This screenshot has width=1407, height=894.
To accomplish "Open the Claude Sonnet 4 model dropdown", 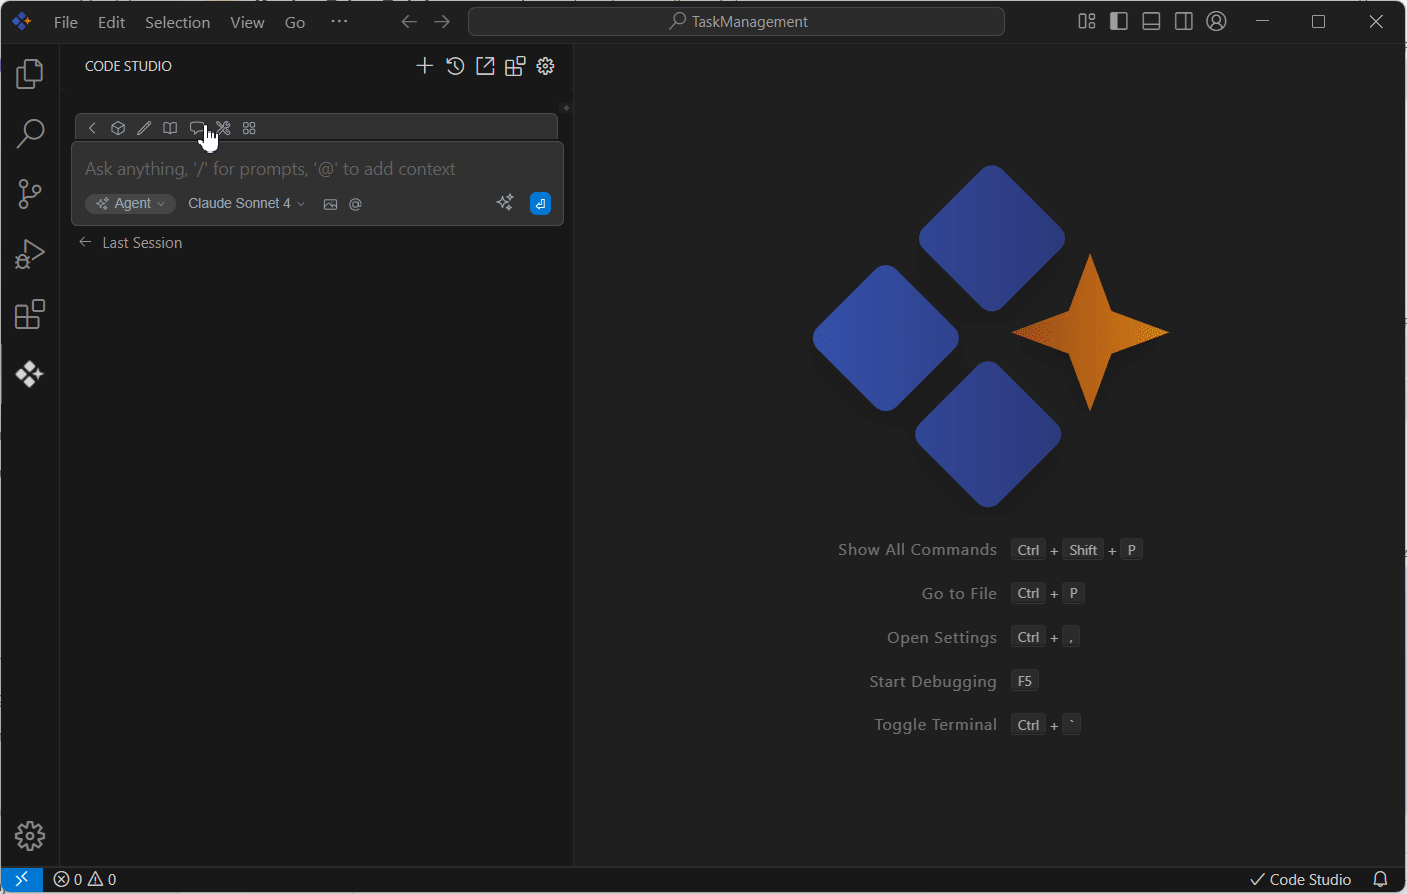I will (x=246, y=203).
